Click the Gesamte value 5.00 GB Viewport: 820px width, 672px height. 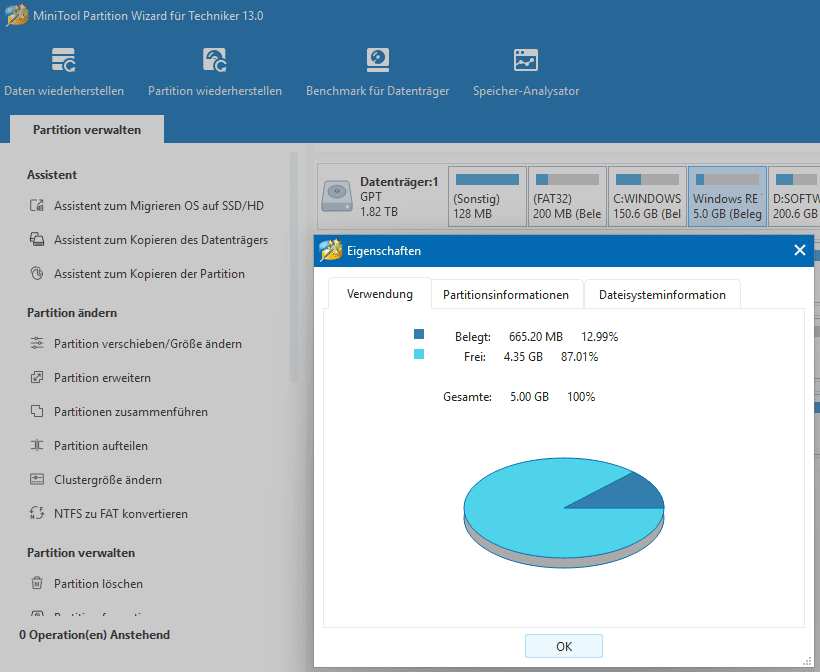tap(529, 397)
